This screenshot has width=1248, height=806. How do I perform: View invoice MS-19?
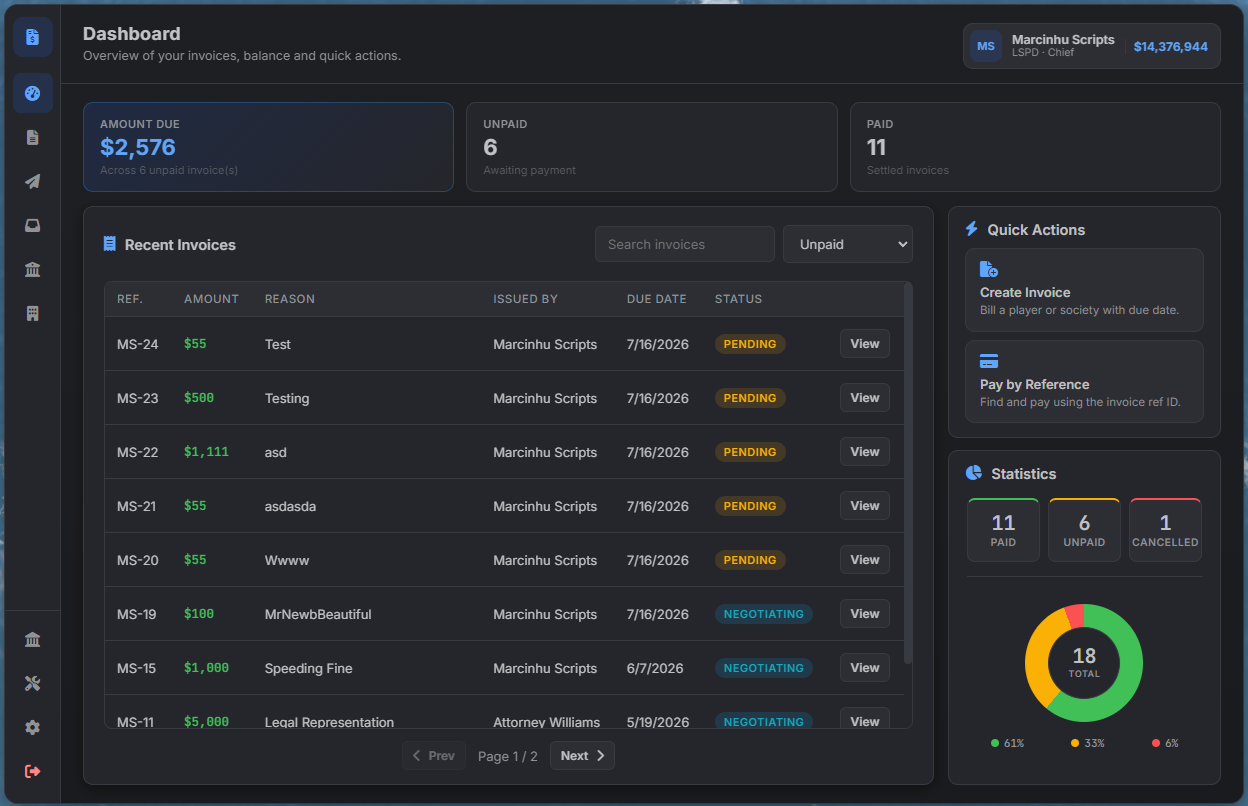pos(865,614)
